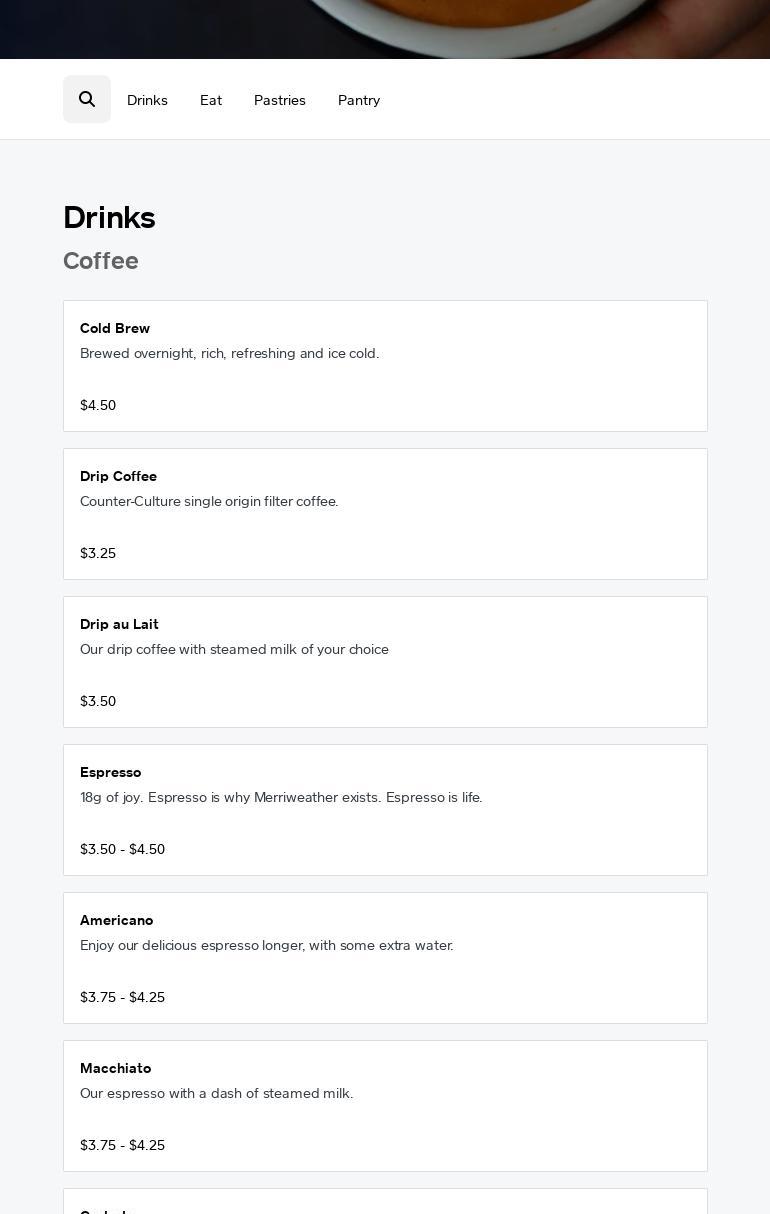The width and height of the screenshot is (770, 1214).
Task: Select the Americano item title
Action: [x=116, y=920]
